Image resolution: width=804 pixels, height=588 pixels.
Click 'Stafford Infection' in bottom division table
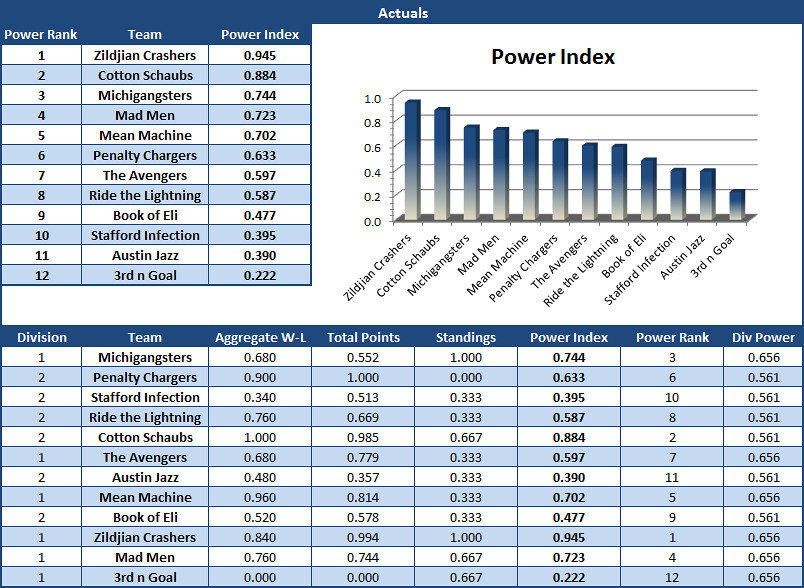[145, 397]
